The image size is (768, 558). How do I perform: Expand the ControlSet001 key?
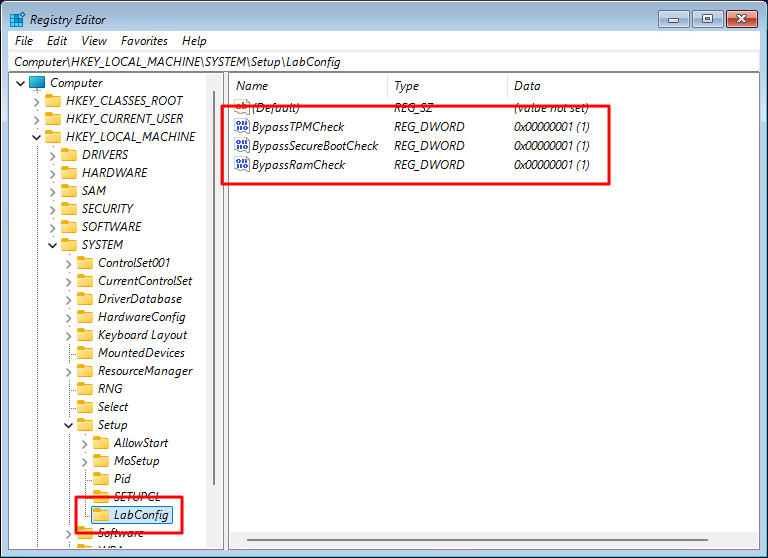click(x=69, y=263)
